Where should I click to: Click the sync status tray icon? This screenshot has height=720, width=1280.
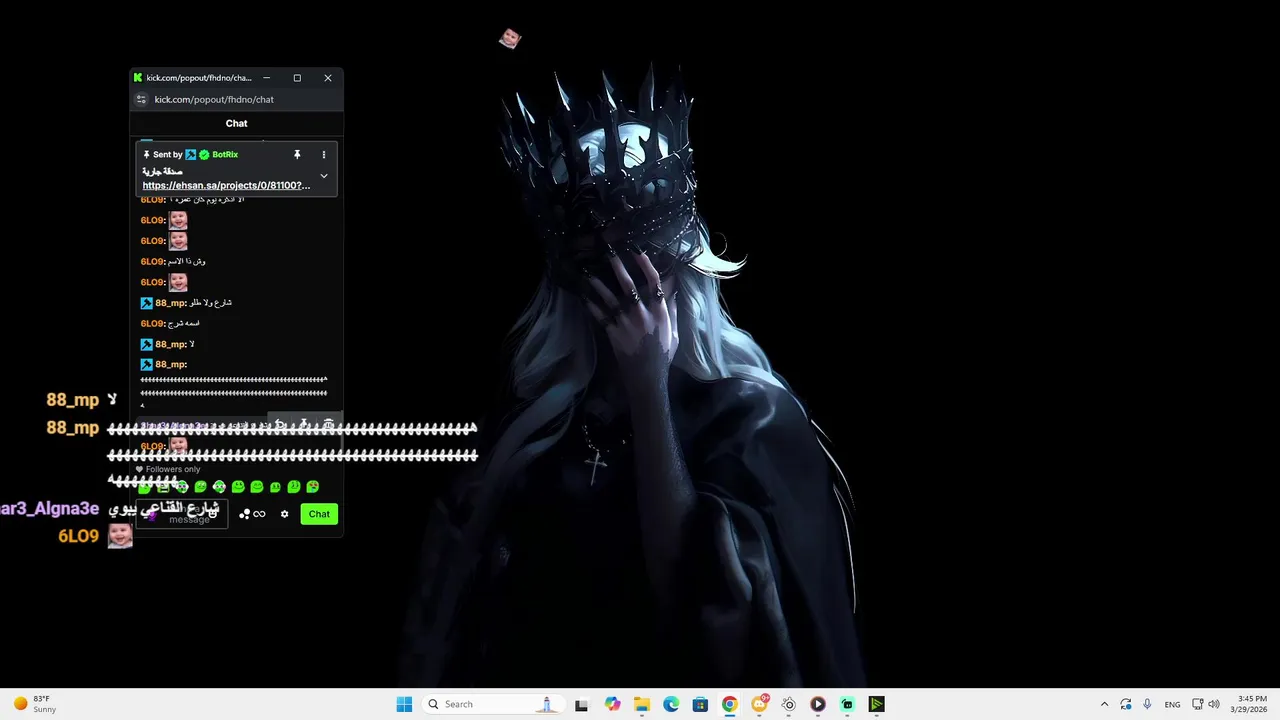[x=1126, y=704]
